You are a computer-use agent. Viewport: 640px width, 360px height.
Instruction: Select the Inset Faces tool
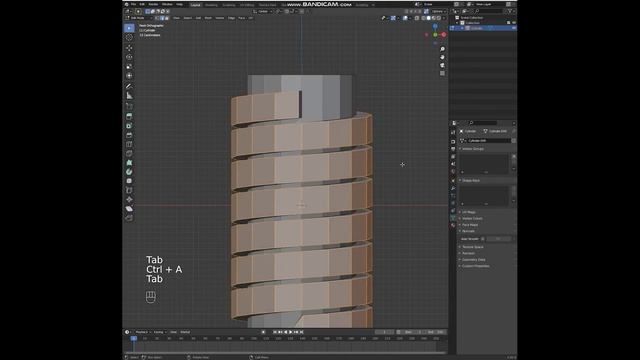click(x=129, y=126)
